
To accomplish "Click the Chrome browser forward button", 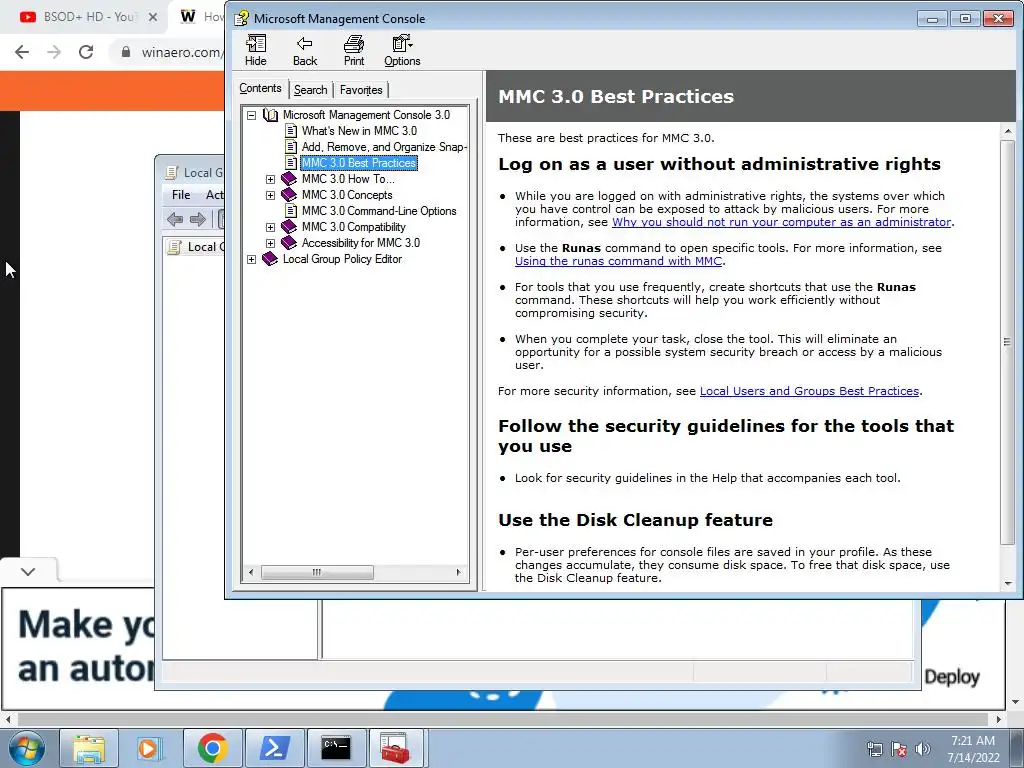I will 54,52.
